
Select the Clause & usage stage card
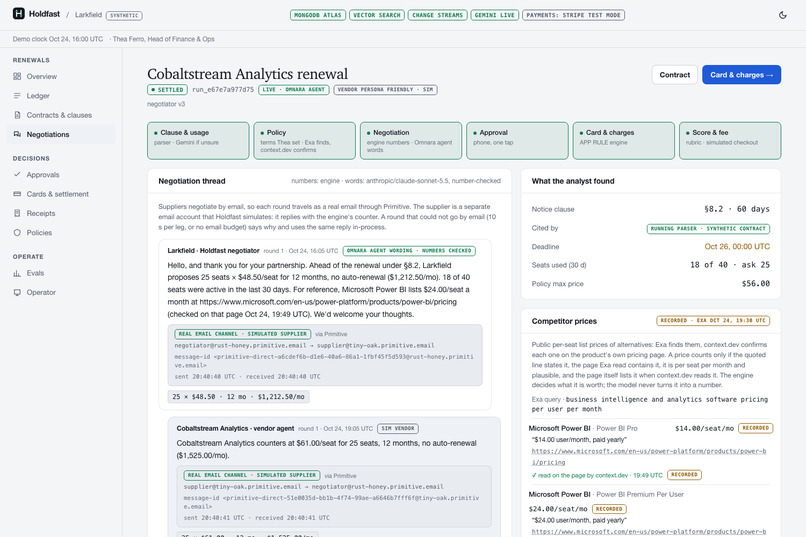[x=198, y=141]
